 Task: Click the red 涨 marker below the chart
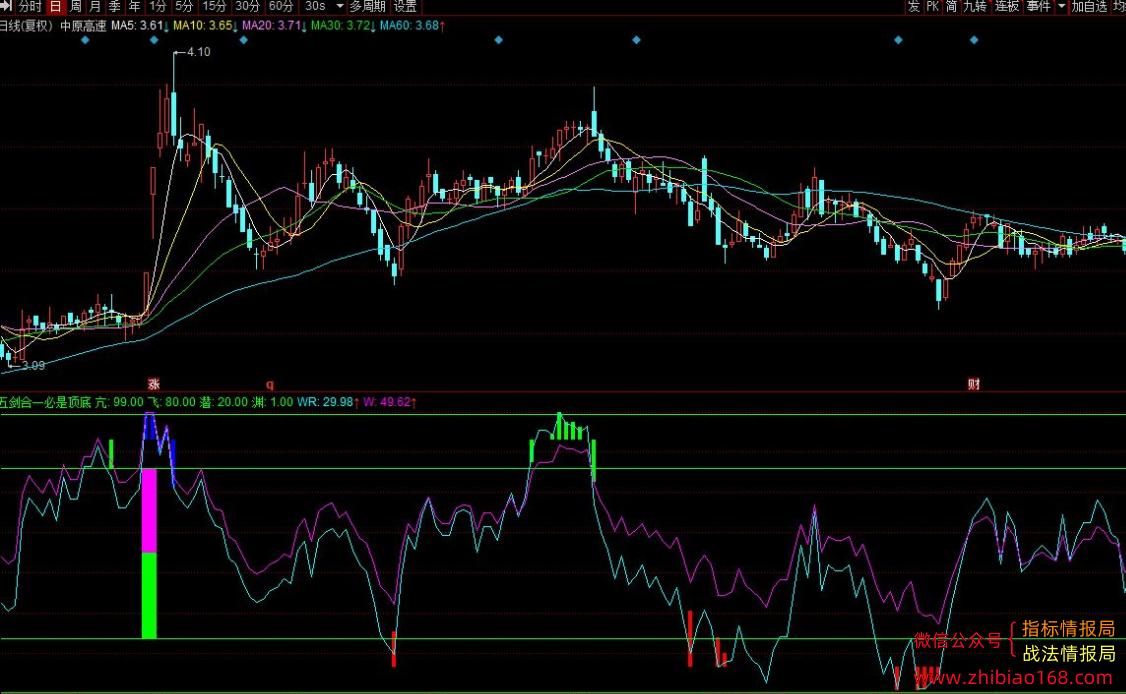154,384
